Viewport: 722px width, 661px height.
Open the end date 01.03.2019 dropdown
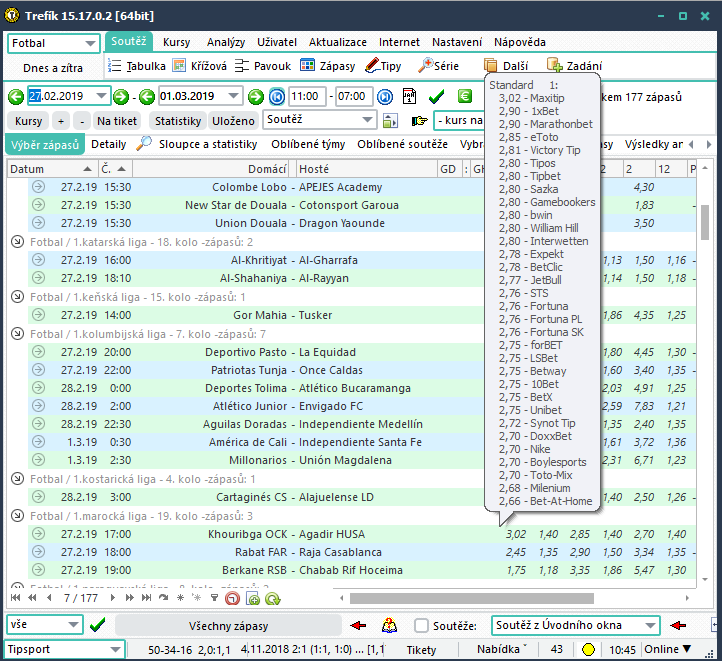coord(233,96)
